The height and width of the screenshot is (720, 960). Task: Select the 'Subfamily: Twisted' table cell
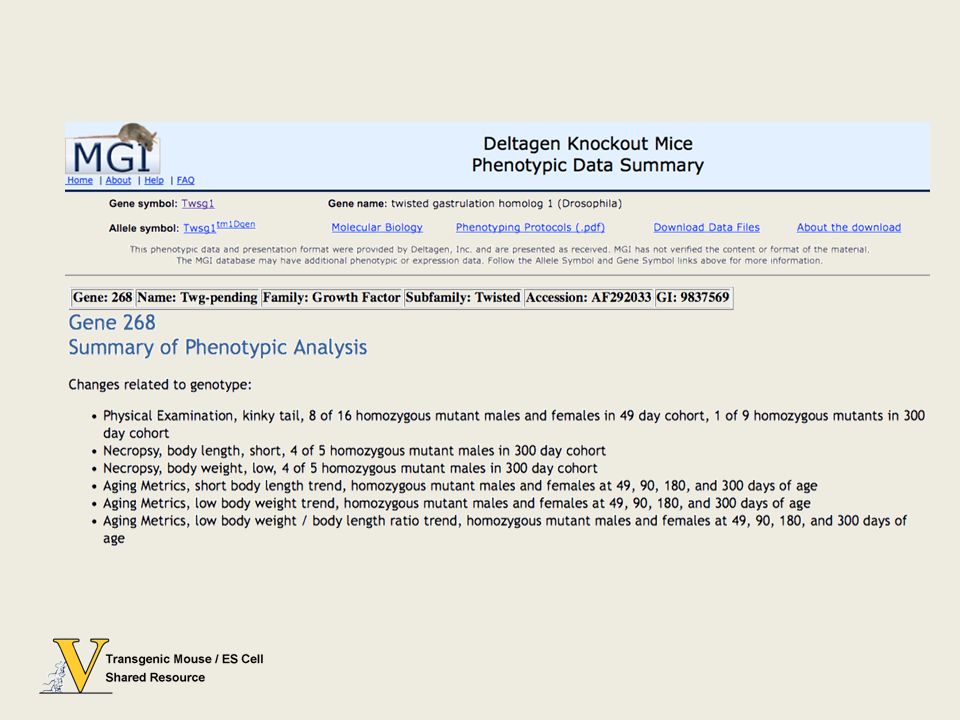463,298
